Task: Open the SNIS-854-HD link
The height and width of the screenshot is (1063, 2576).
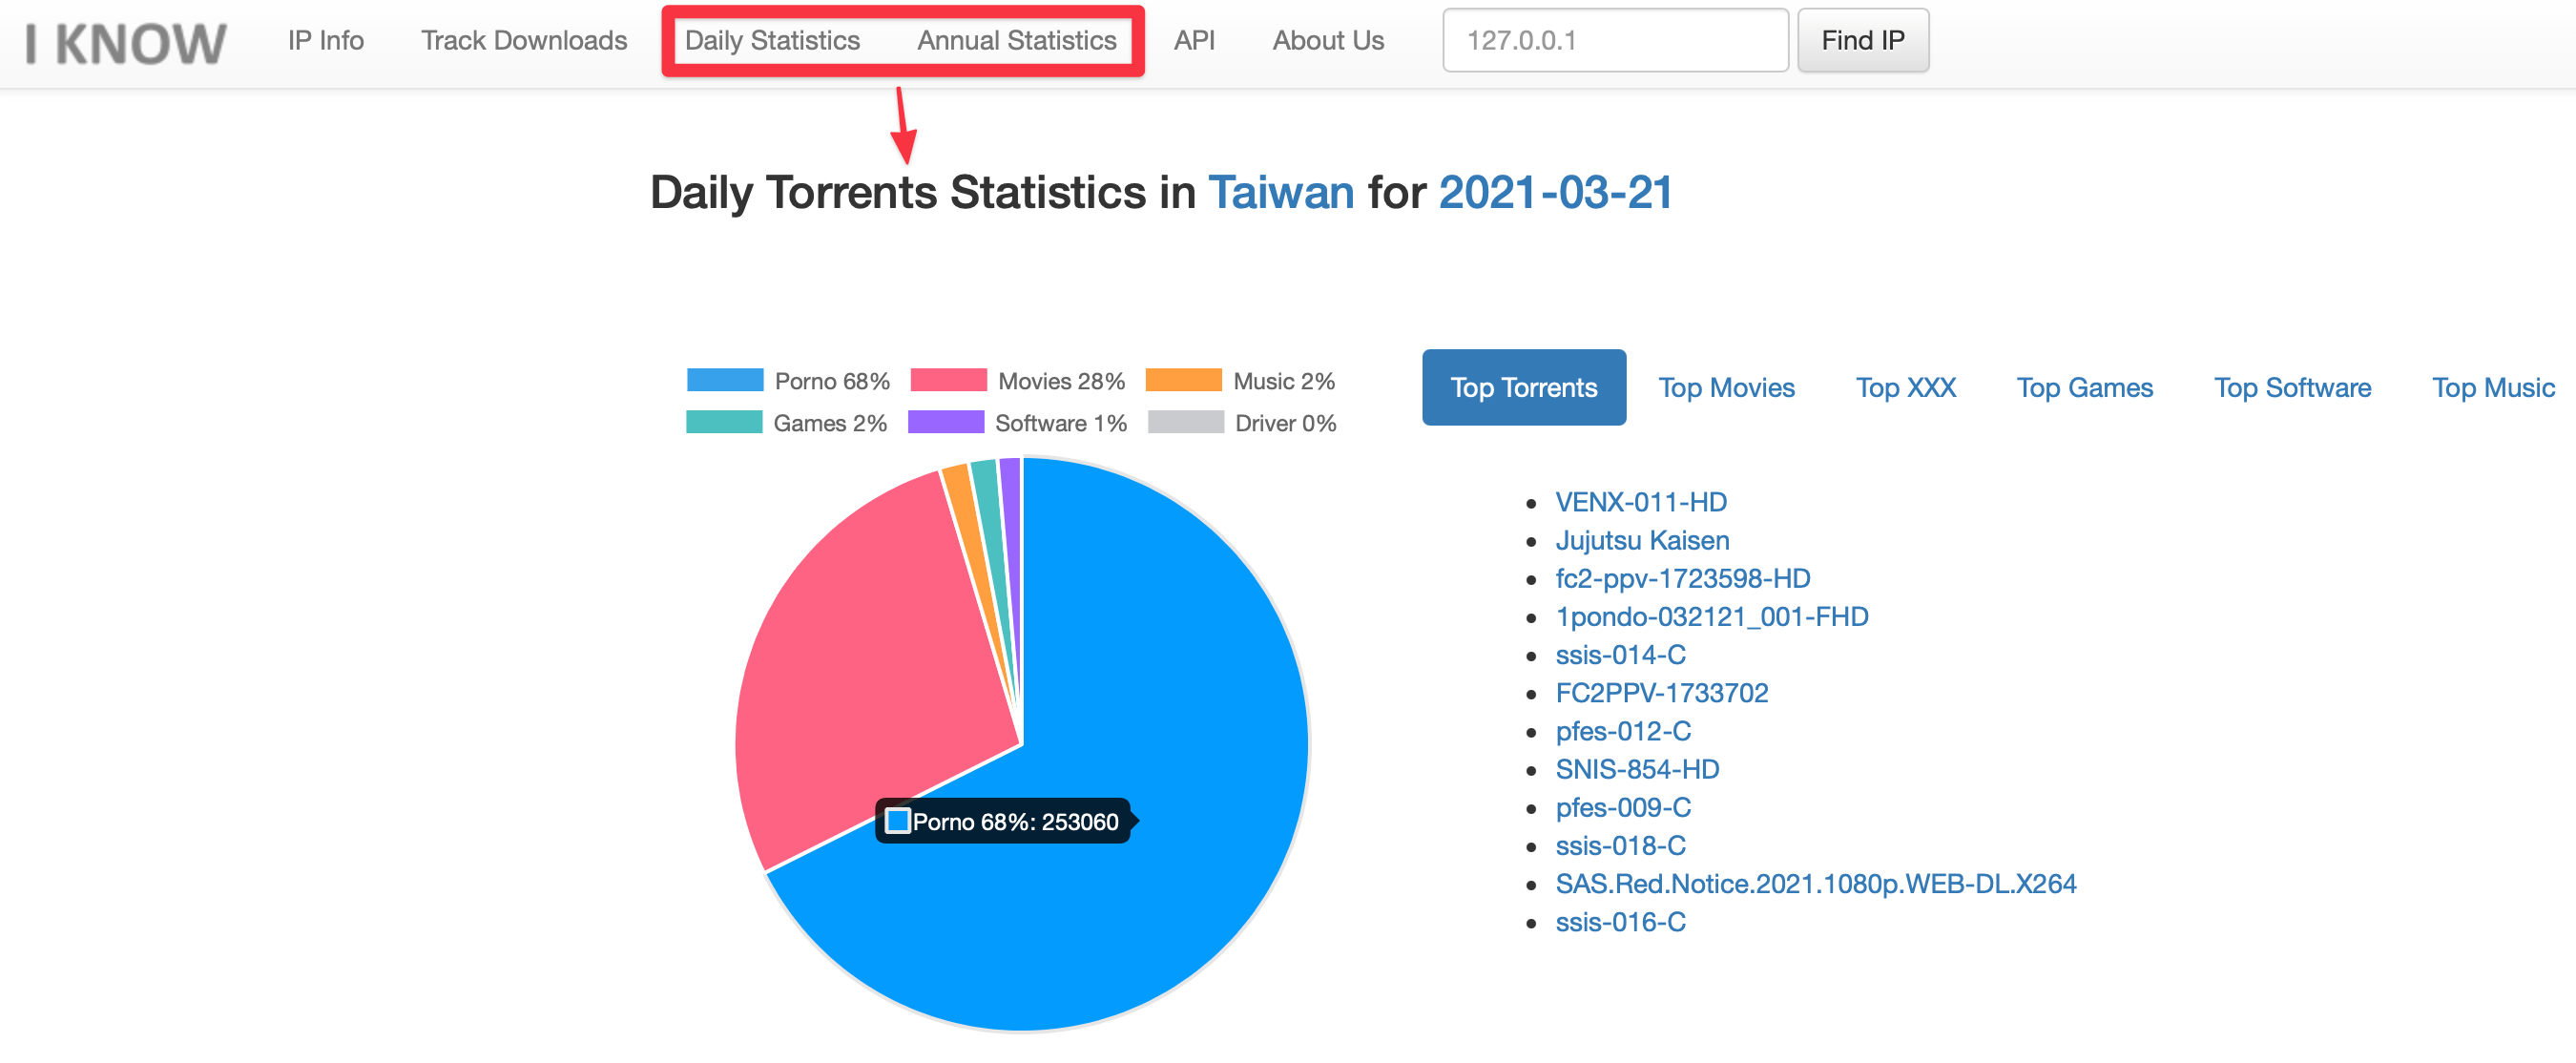Action: click(x=1636, y=768)
